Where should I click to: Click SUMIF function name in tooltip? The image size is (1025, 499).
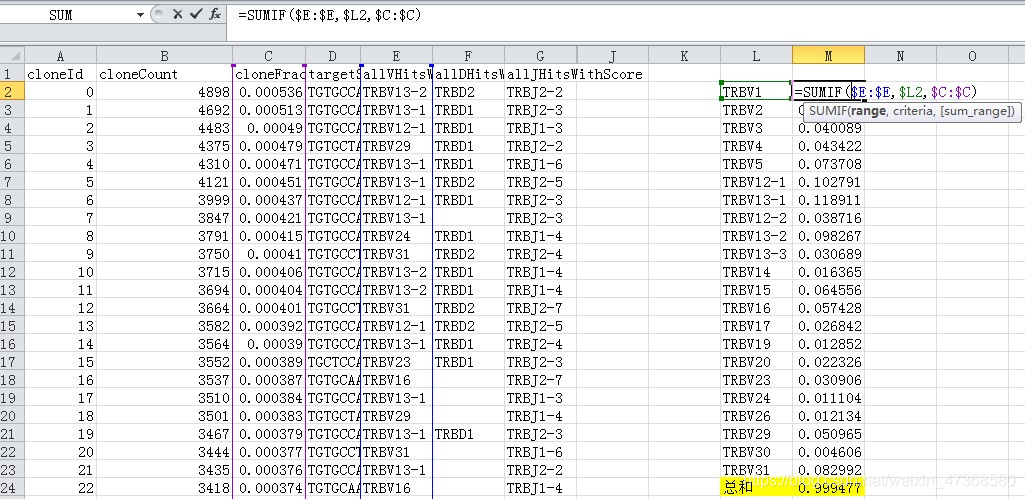(x=826, y=111)
